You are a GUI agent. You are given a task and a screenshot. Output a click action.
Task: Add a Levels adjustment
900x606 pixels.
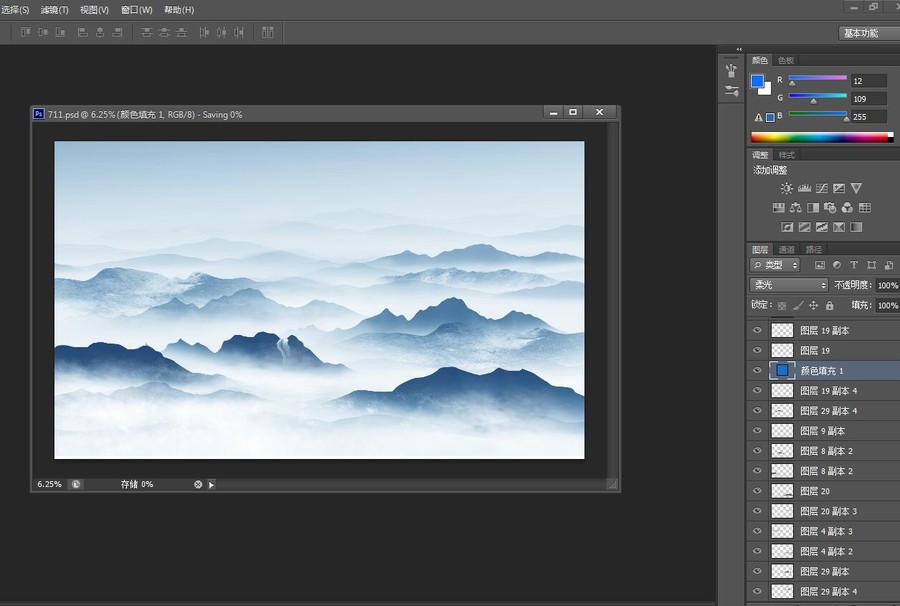coord(804,188)
